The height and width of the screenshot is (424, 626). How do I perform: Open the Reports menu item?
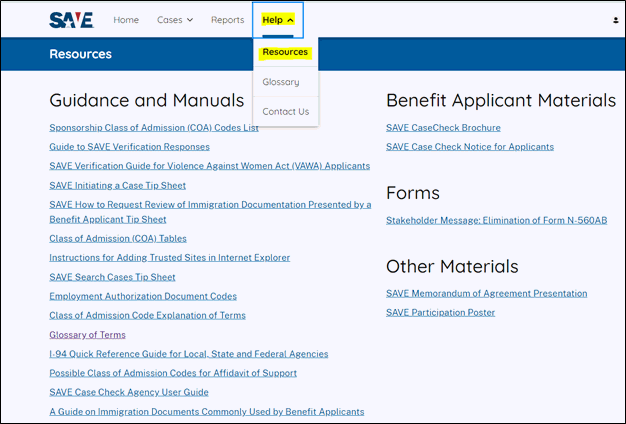click(228, 20)
